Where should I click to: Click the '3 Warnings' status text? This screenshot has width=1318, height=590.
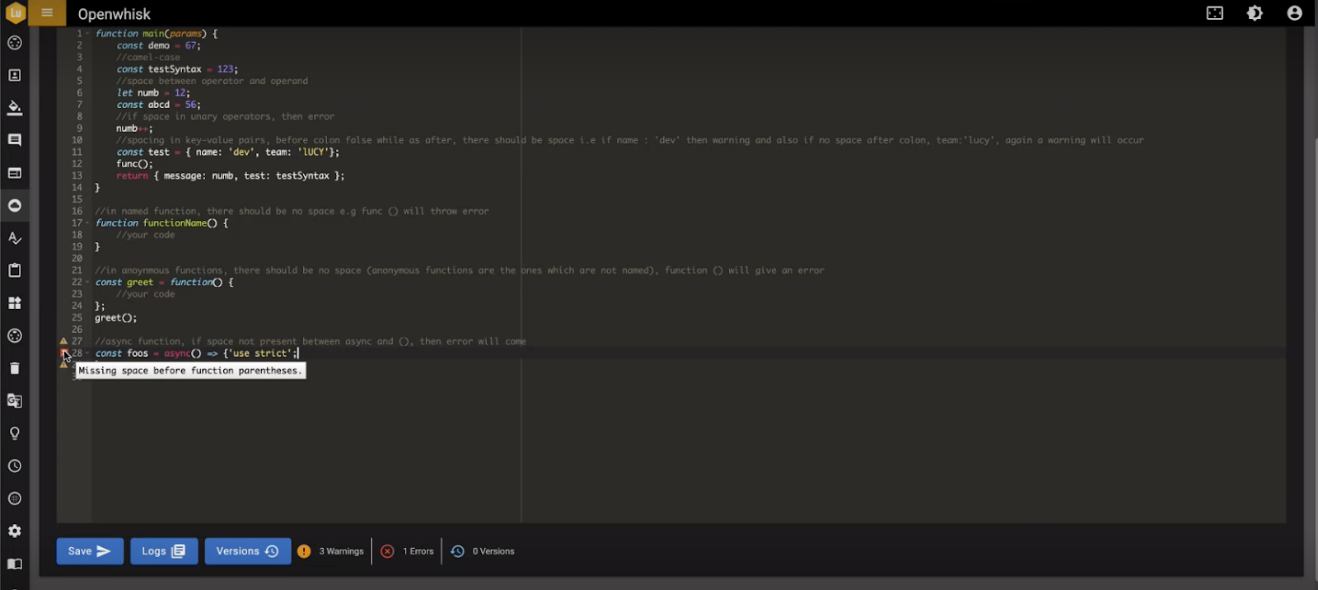click(x=342, y=551)
